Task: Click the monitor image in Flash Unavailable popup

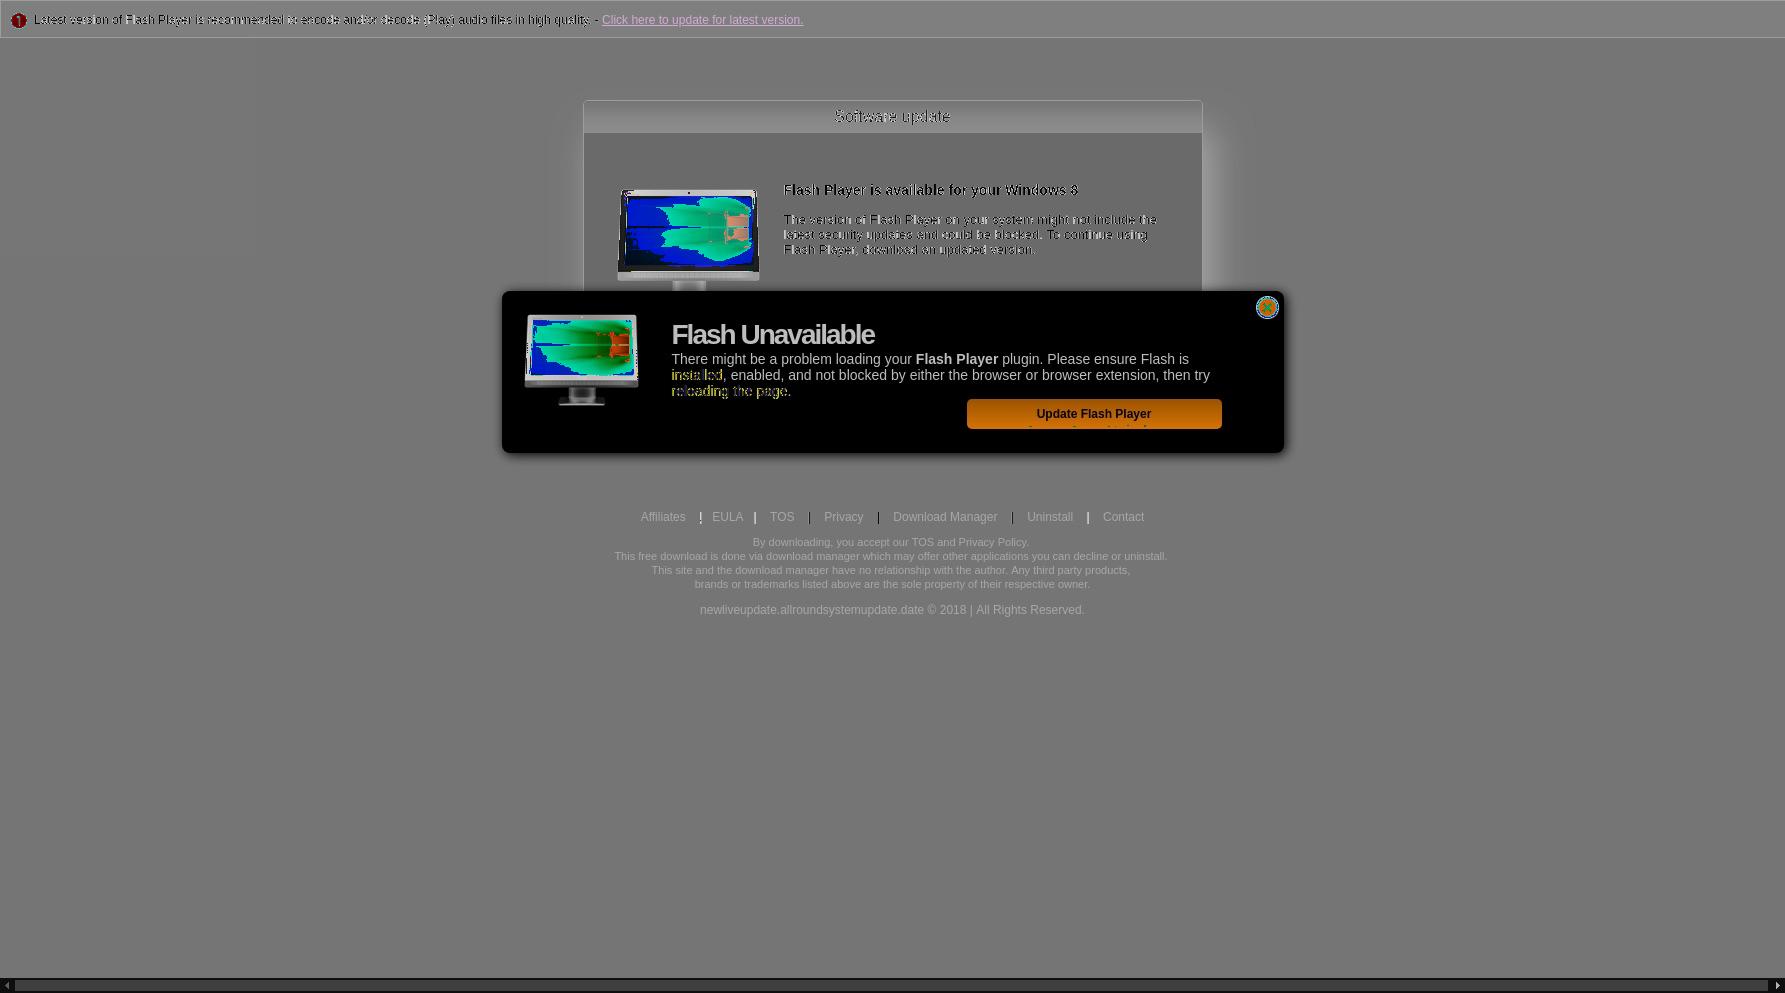Action: [x=581, y=360]
